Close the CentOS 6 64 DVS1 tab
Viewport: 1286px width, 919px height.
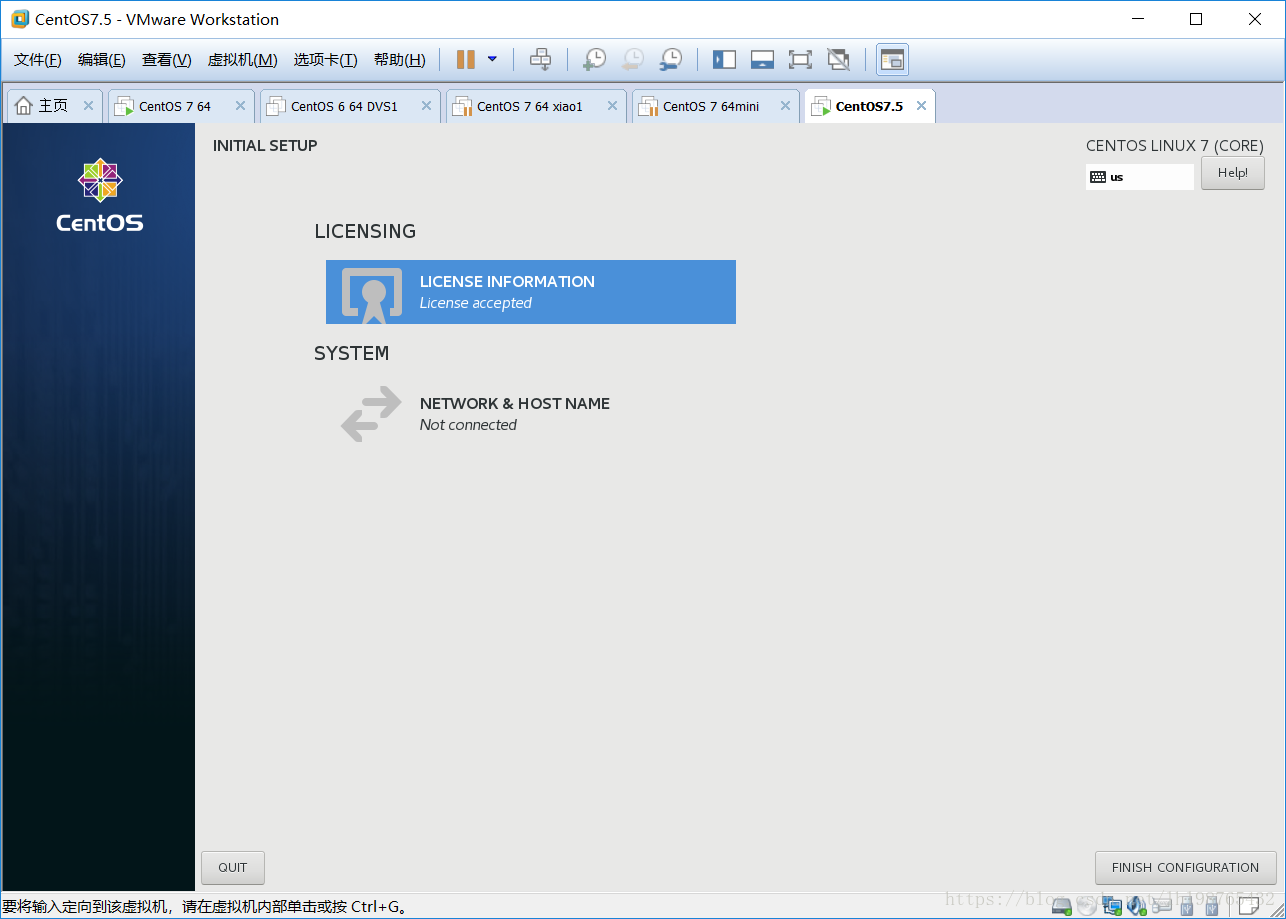(x=426, y=106)
